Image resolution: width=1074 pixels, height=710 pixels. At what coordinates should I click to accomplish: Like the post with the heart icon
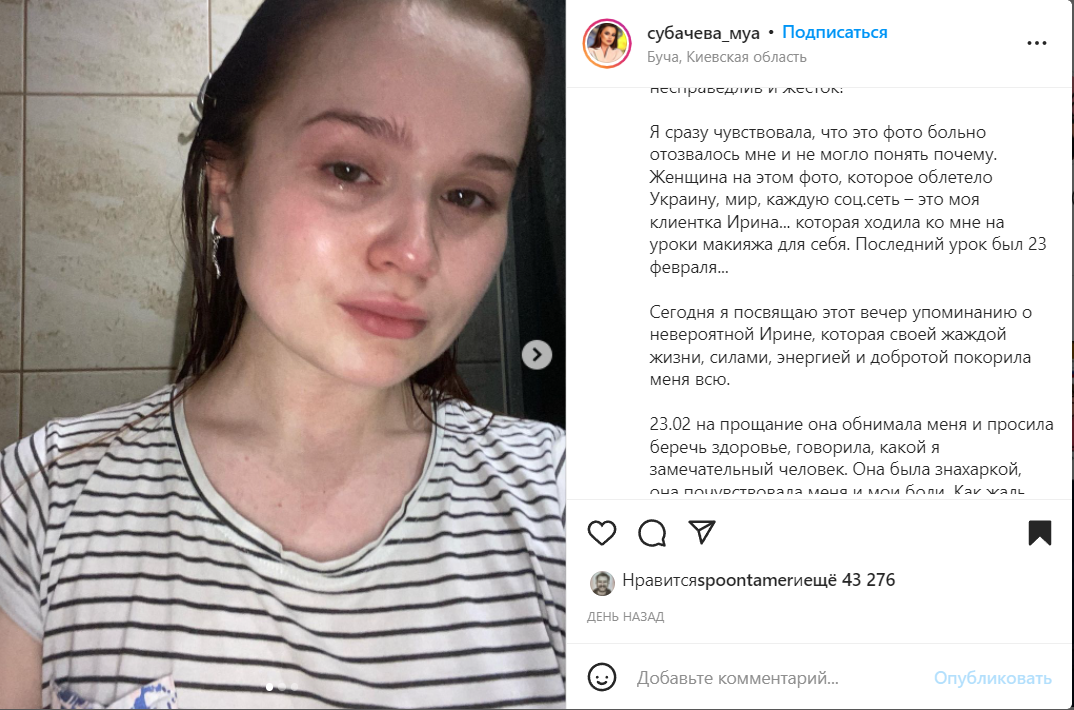tap(601, 533)
